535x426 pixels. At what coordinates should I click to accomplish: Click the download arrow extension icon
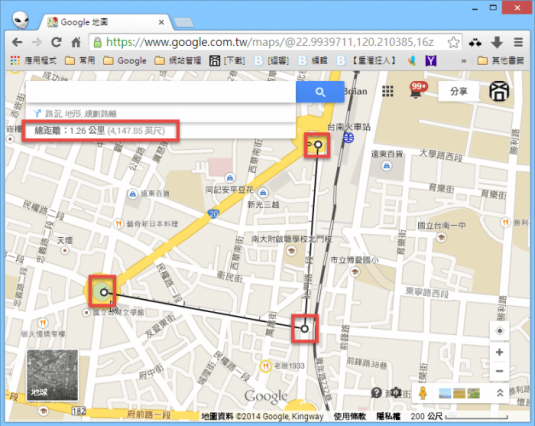coord(497,42)
